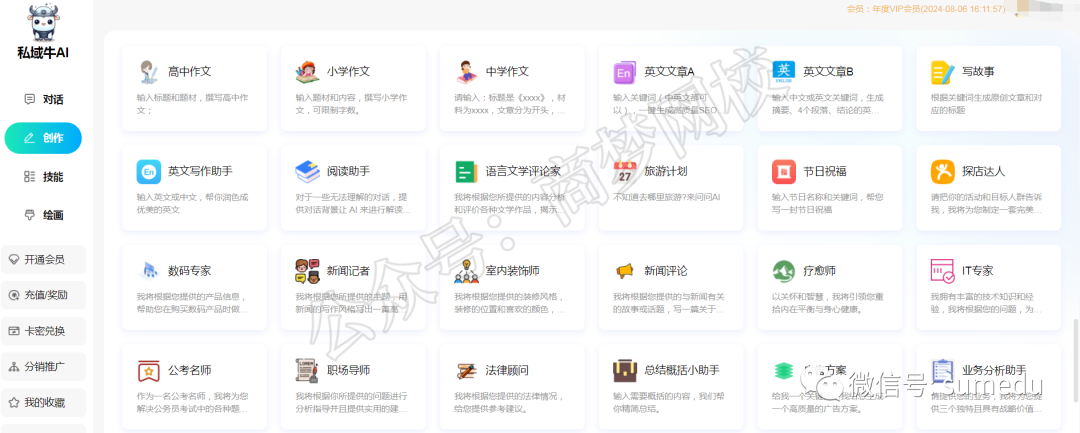The image size is (1080, 433).
Task: Click the 数码专家 title text
Action: point(189,271)
